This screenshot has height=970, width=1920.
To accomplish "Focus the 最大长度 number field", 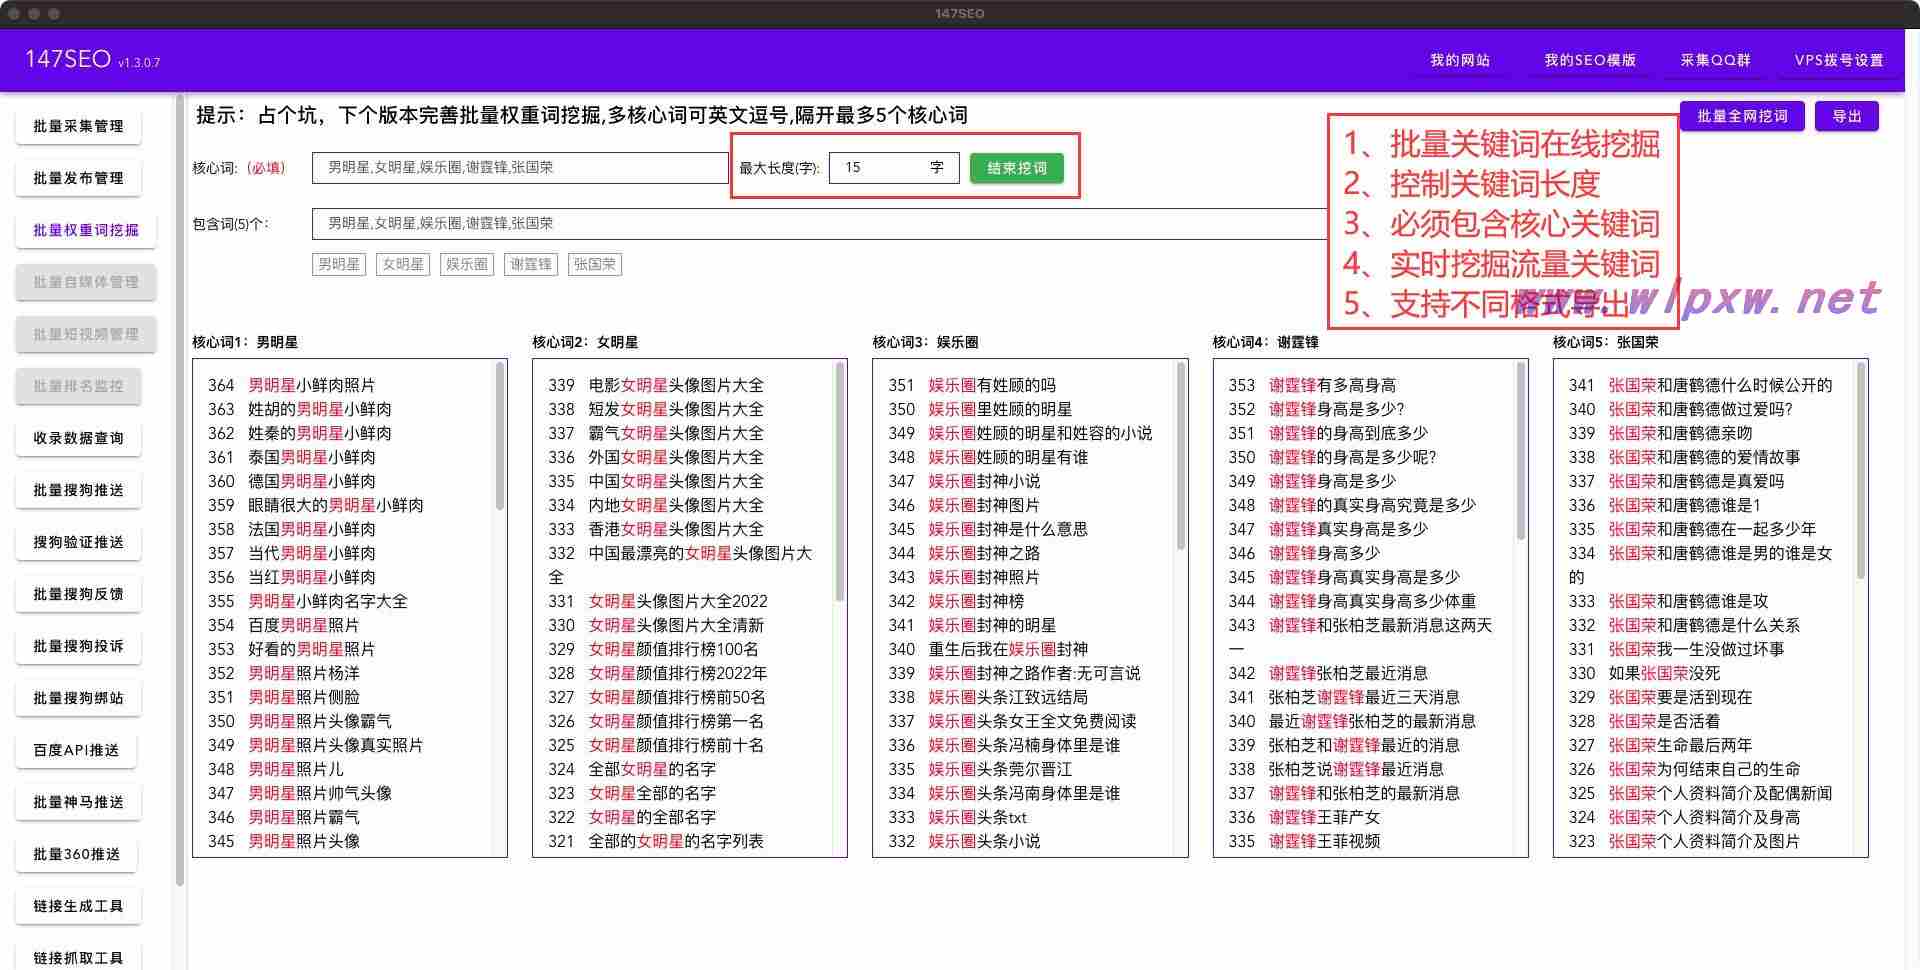I will [x=894, y=168].
